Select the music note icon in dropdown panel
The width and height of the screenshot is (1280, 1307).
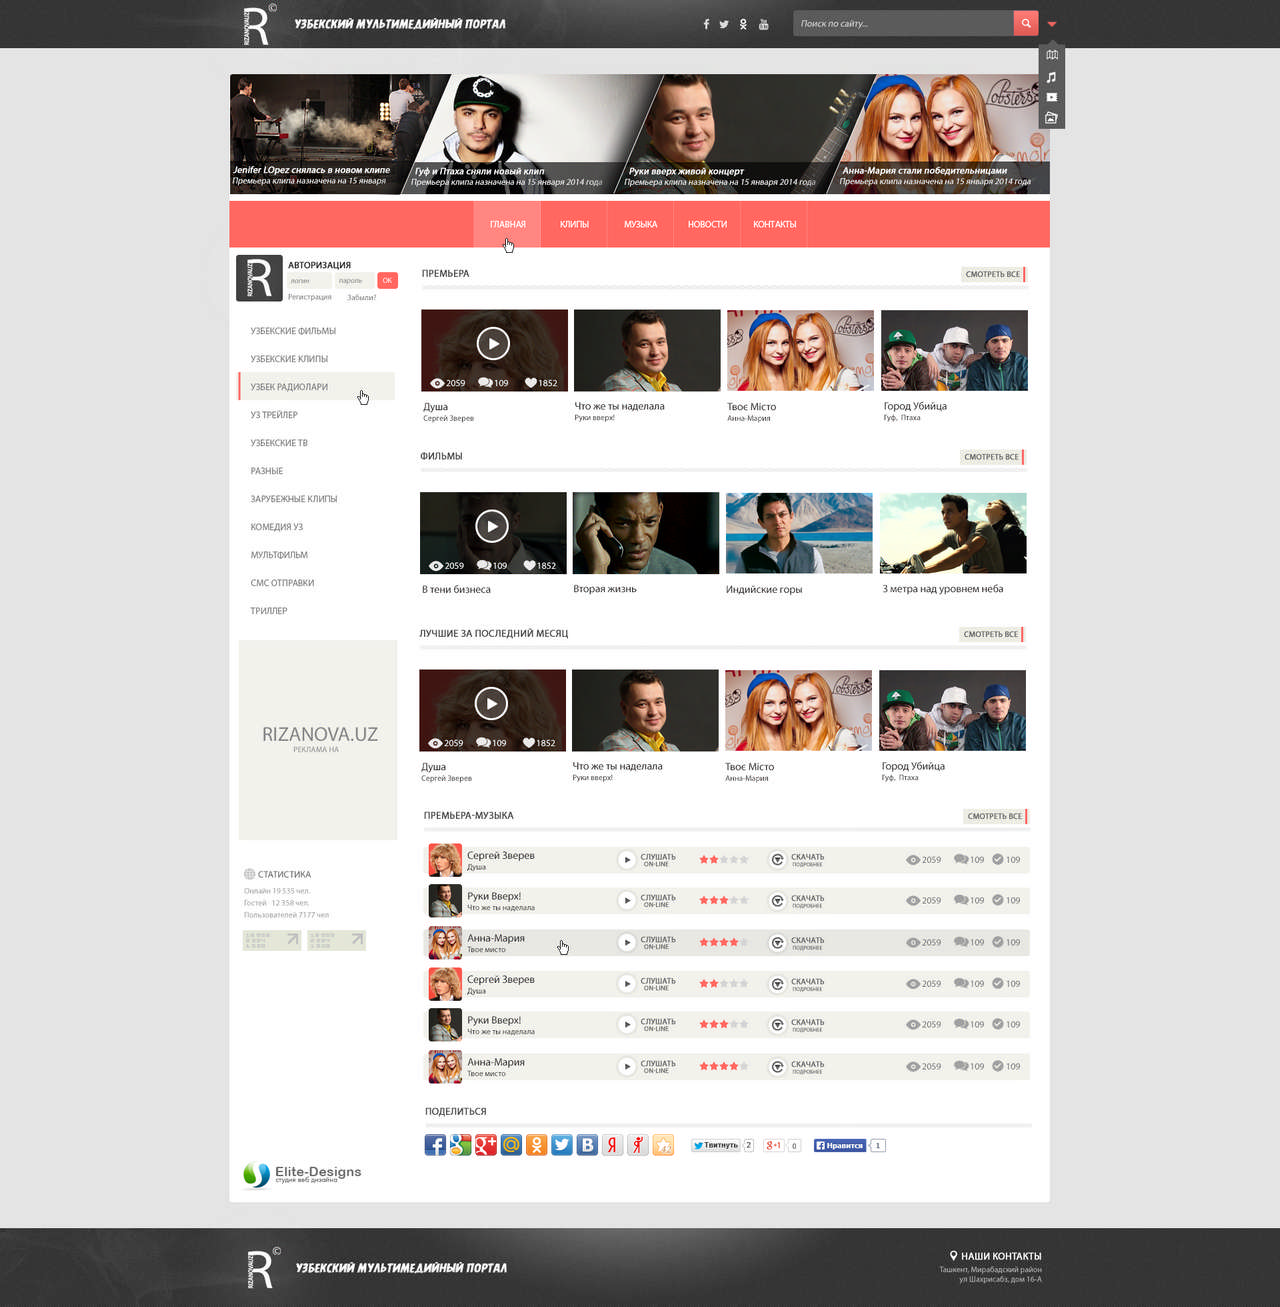1051,77
